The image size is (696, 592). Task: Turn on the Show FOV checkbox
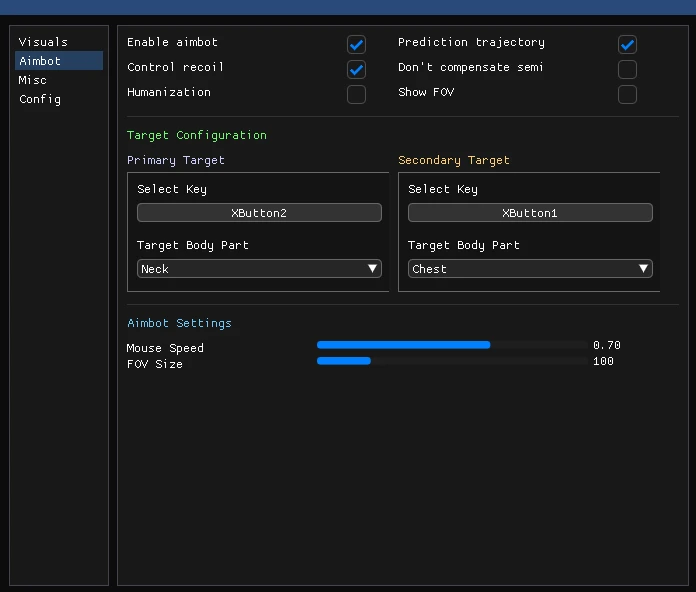627,95
